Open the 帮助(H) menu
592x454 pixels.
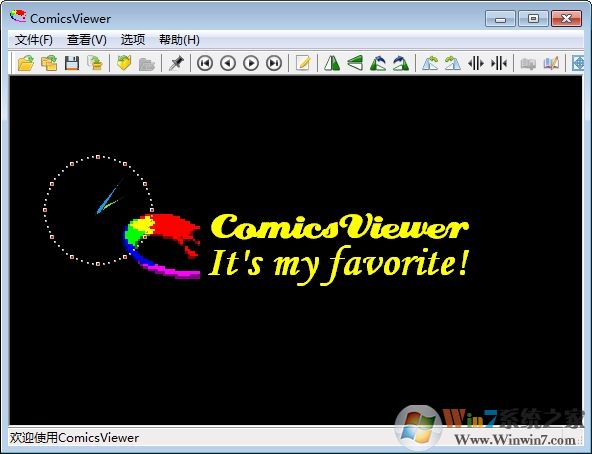point(179,40)
